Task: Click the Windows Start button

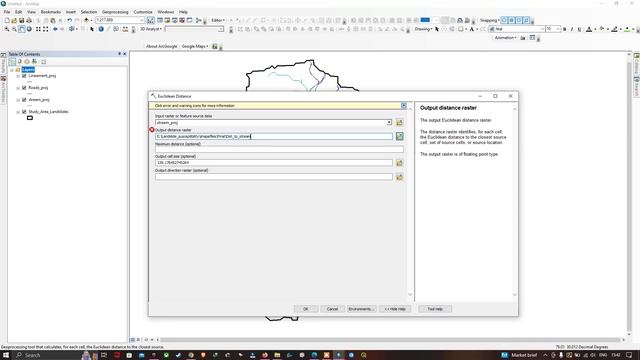Action: 6,355
